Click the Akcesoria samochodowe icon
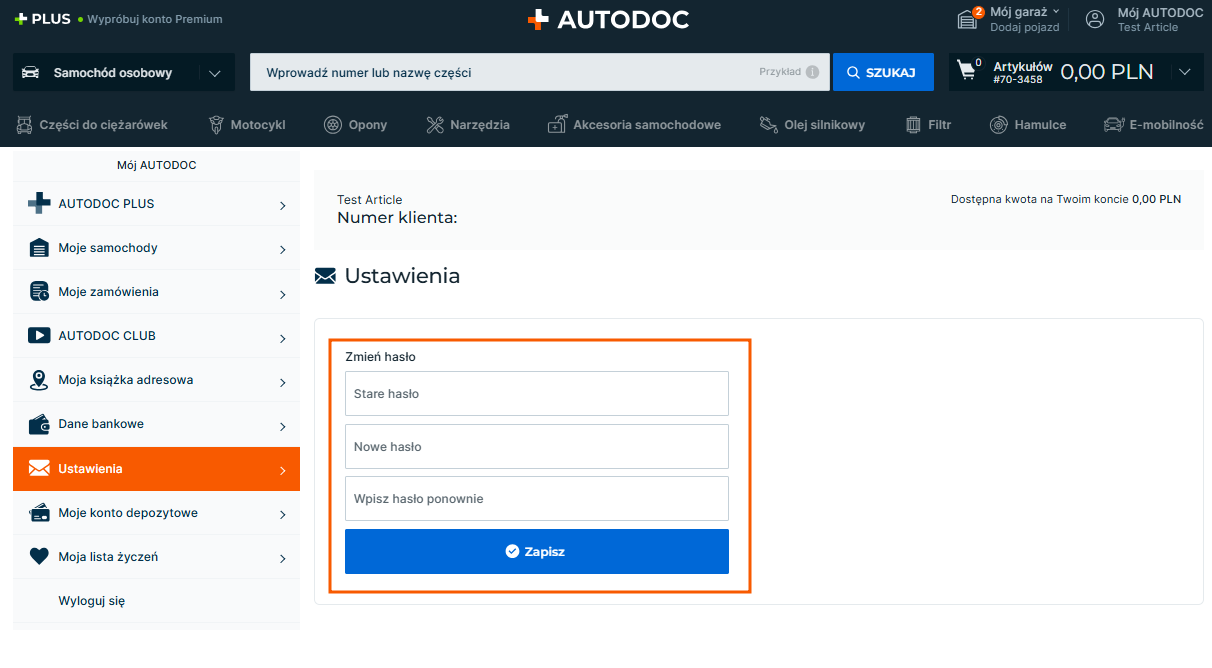The width and height of the screenshot is (1212, 668). pos(557,125)
